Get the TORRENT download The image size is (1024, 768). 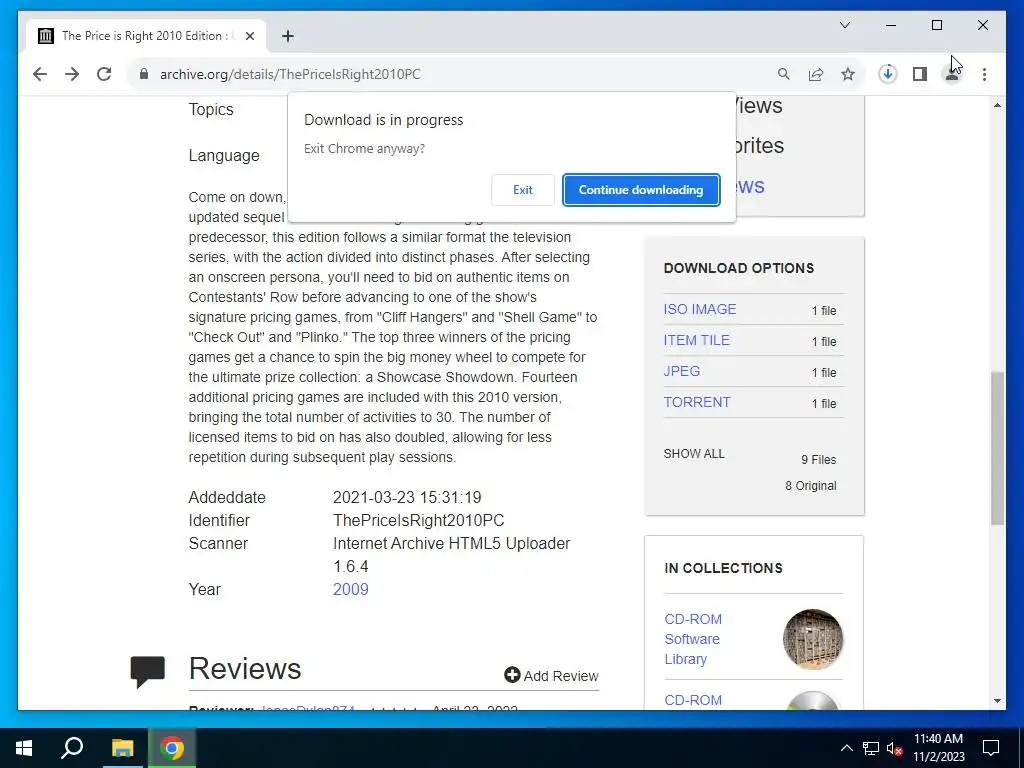[x=697, y=402]
